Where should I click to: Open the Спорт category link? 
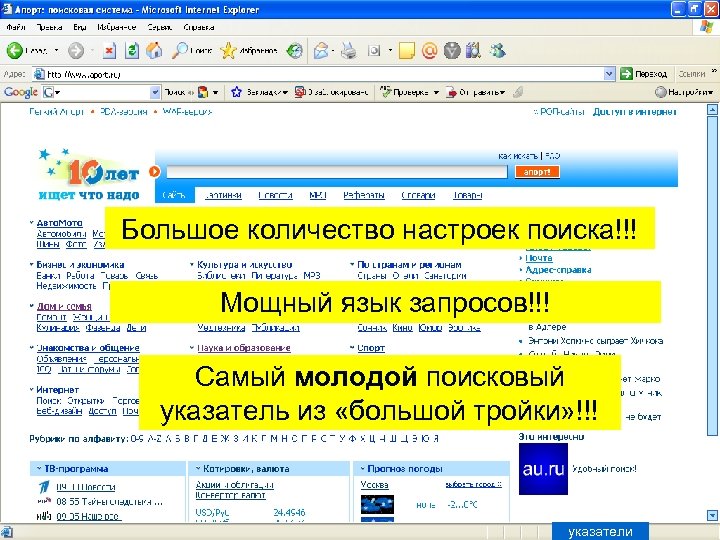(371, 348)
